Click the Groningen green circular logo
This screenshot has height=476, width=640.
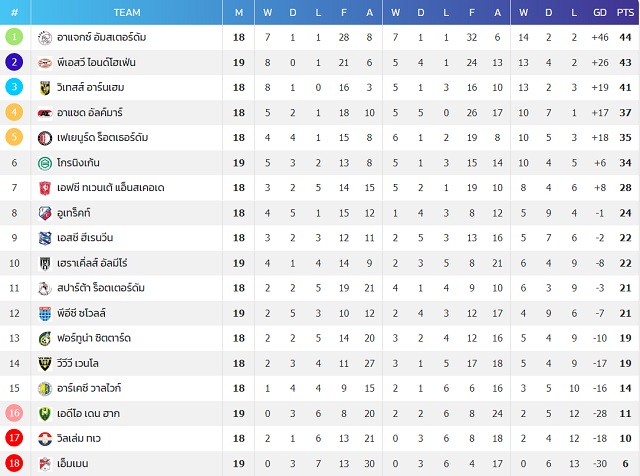point(44,163)
